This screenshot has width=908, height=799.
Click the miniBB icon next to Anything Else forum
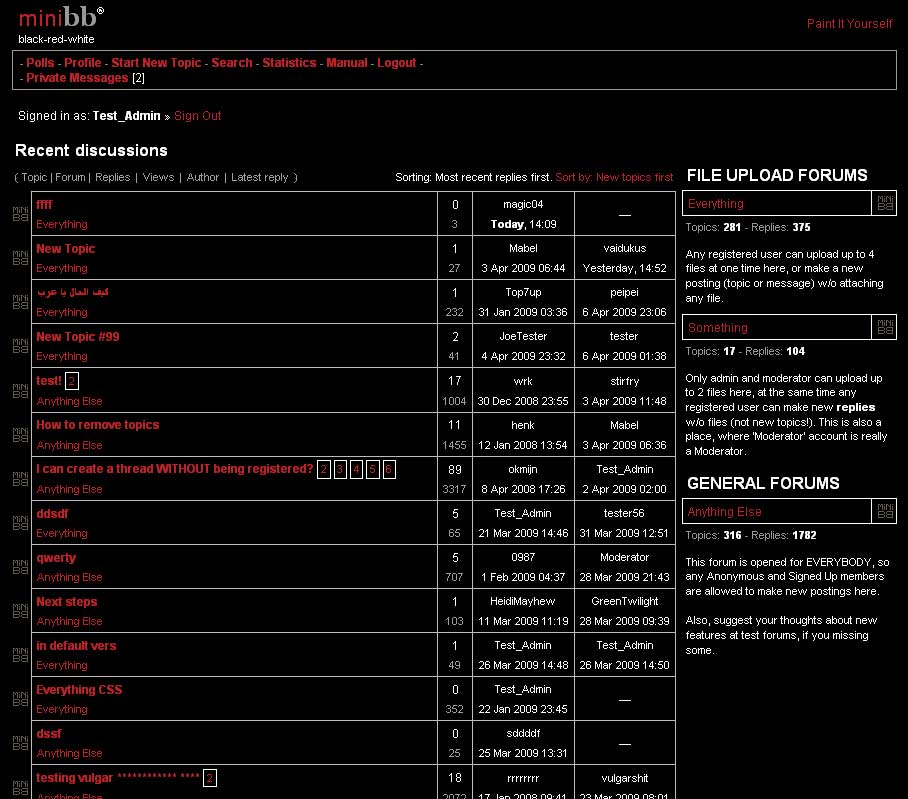pos(885,511)
